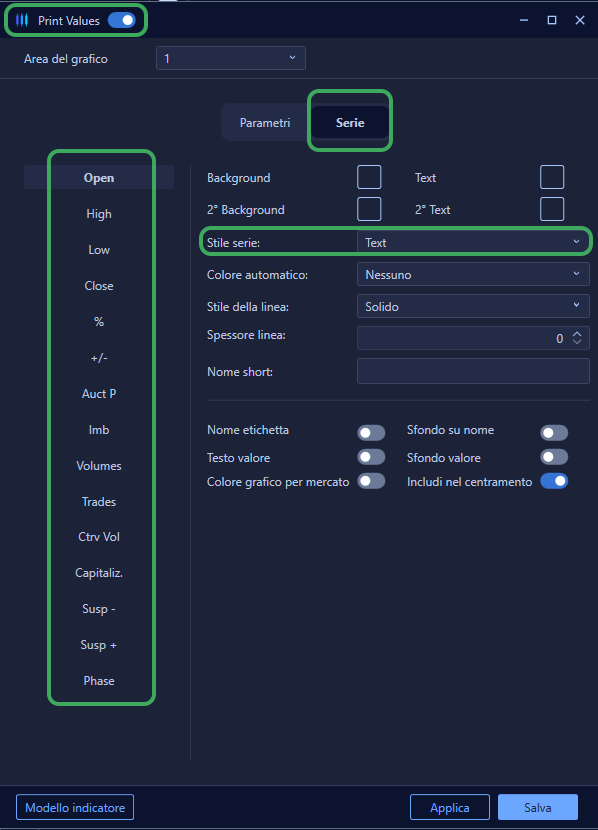Click the Applica button
This screenshot has width=598, height=830.
point(449,807)
